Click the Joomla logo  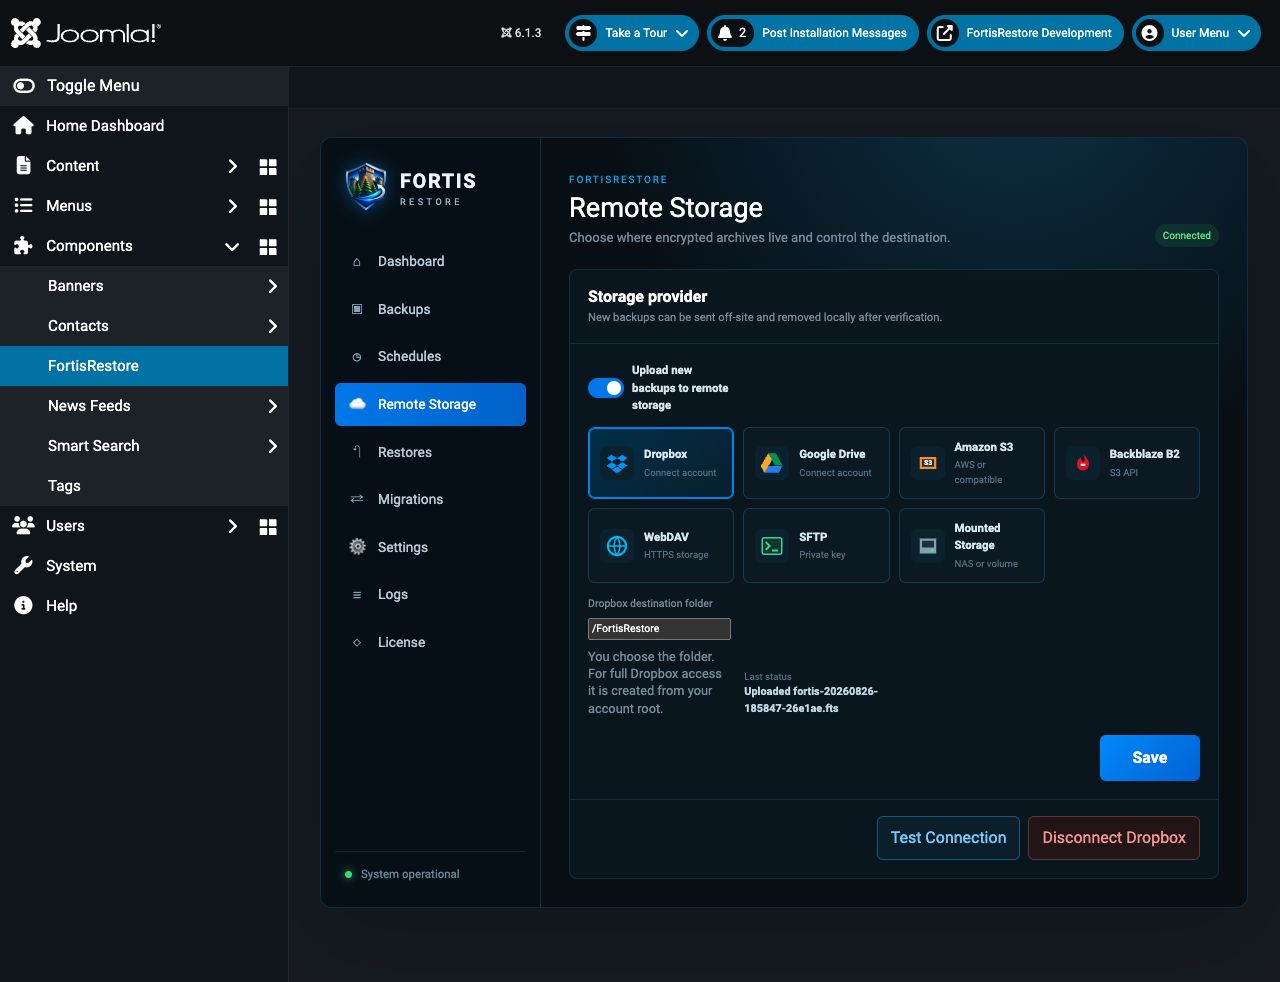85,33
